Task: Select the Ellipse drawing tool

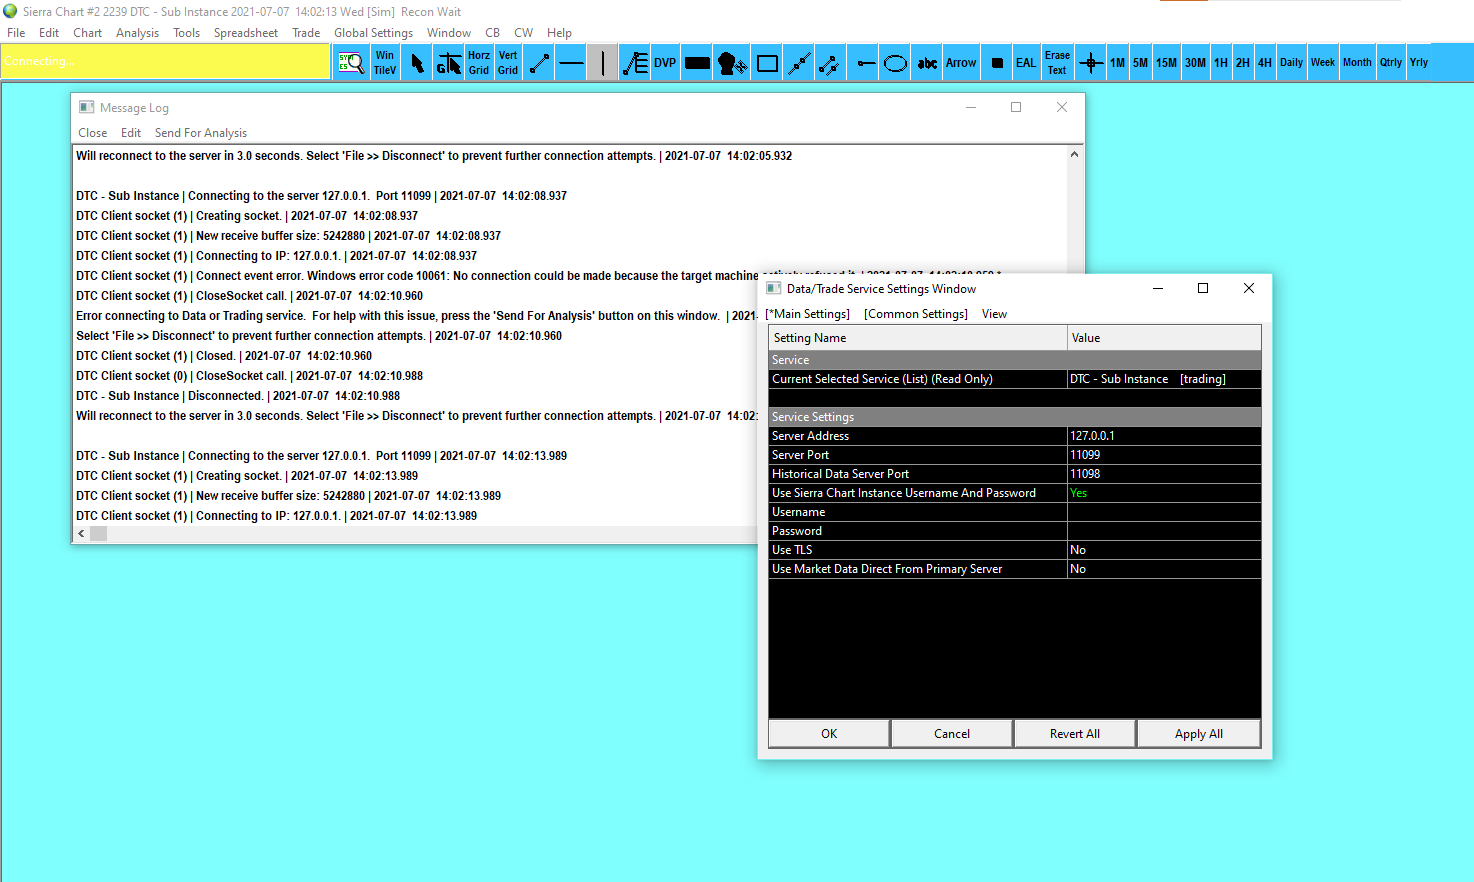Action: point(896,63)
